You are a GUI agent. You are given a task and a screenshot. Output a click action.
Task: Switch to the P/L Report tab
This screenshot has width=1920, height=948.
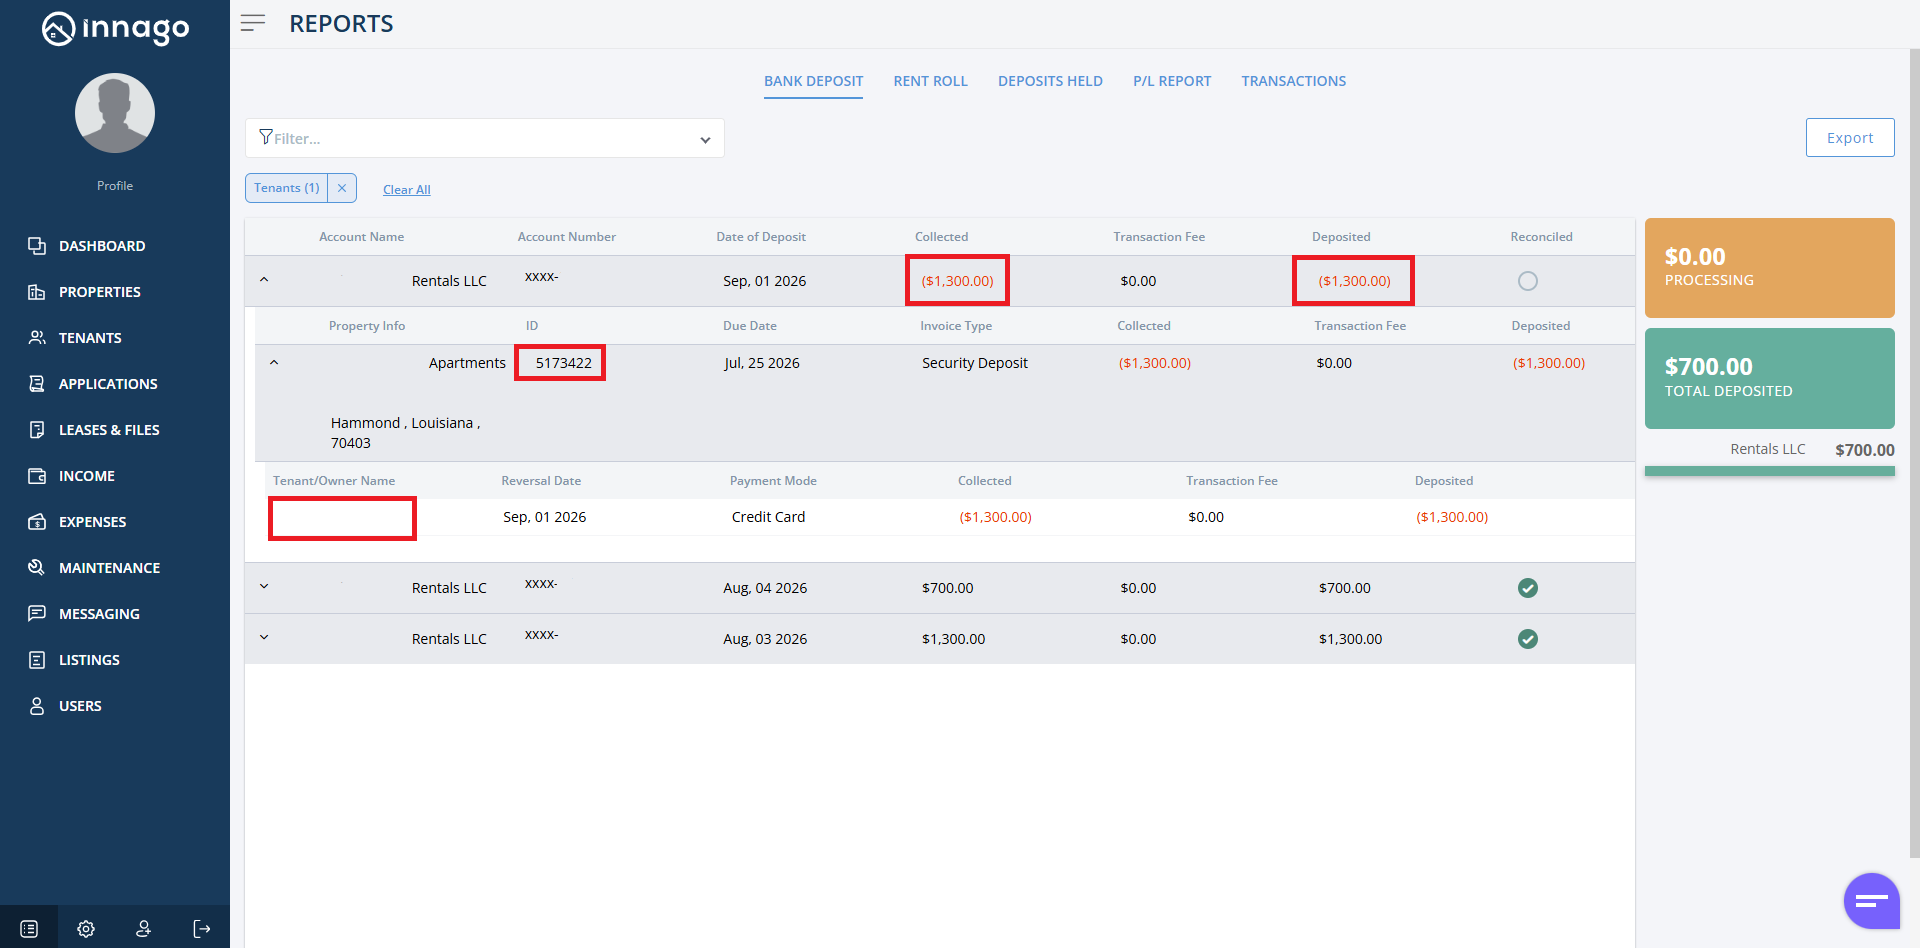[1172, 81]
